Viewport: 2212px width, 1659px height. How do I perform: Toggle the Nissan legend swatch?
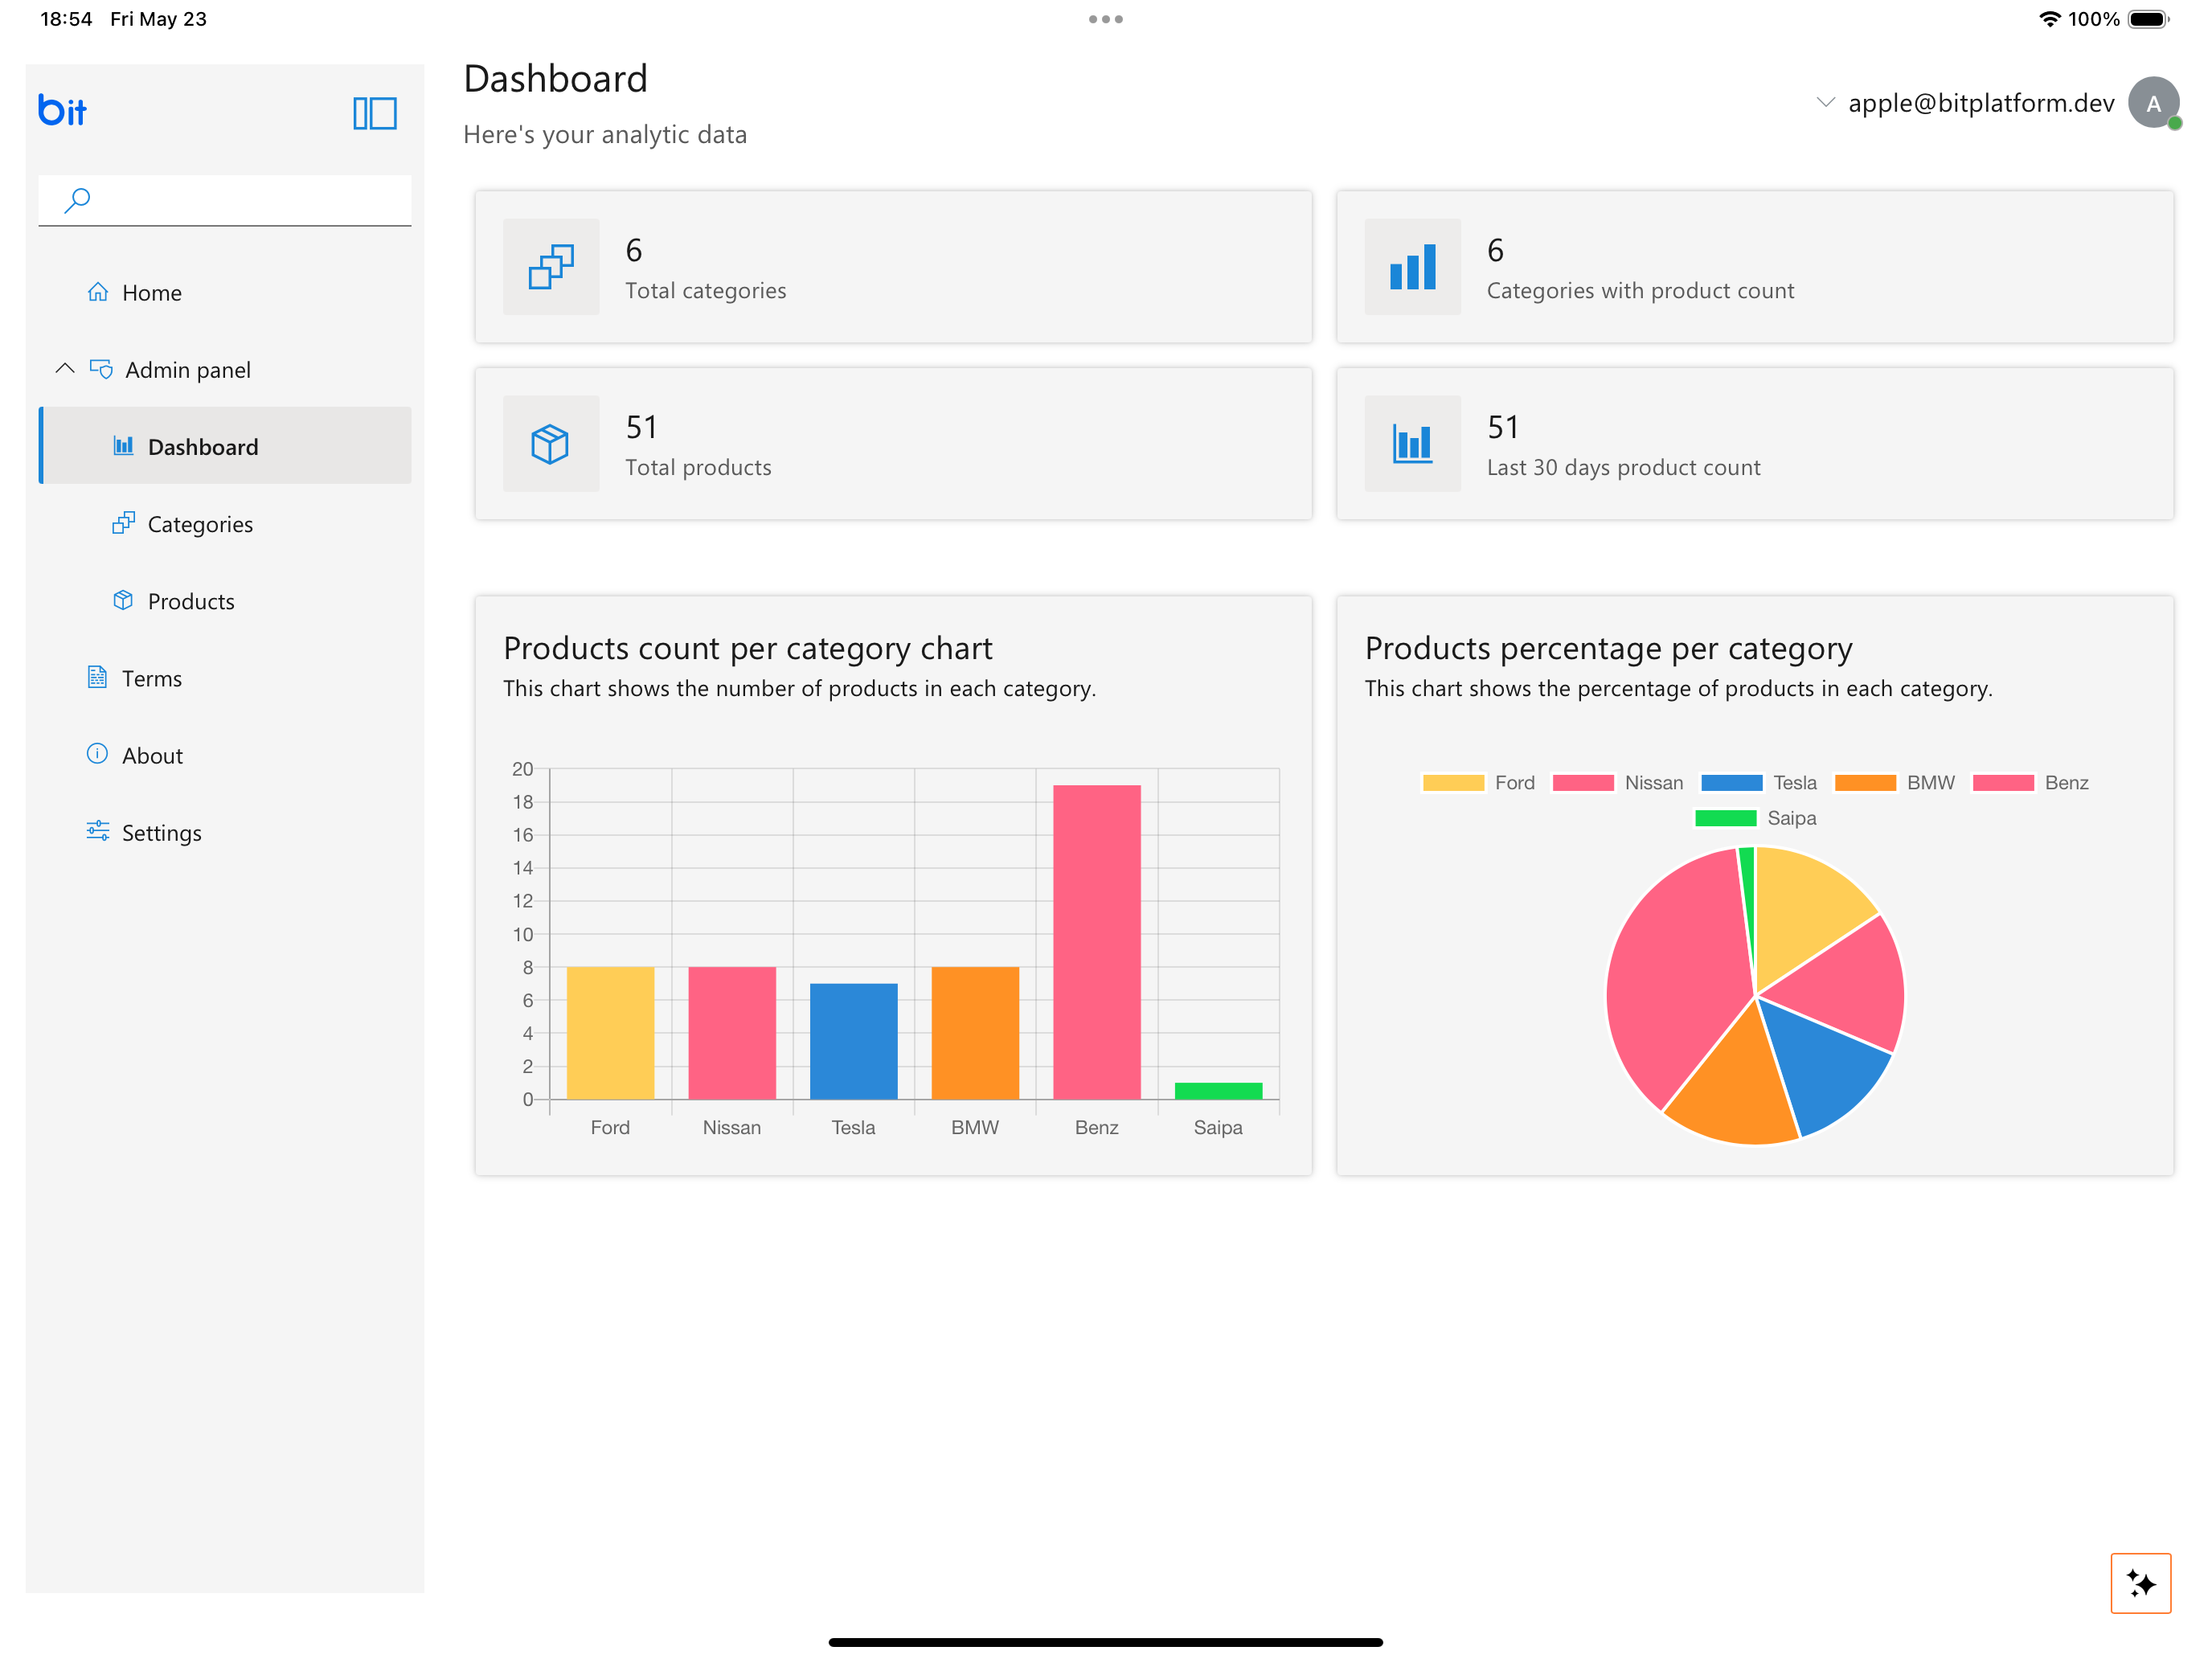[1583, 783]
